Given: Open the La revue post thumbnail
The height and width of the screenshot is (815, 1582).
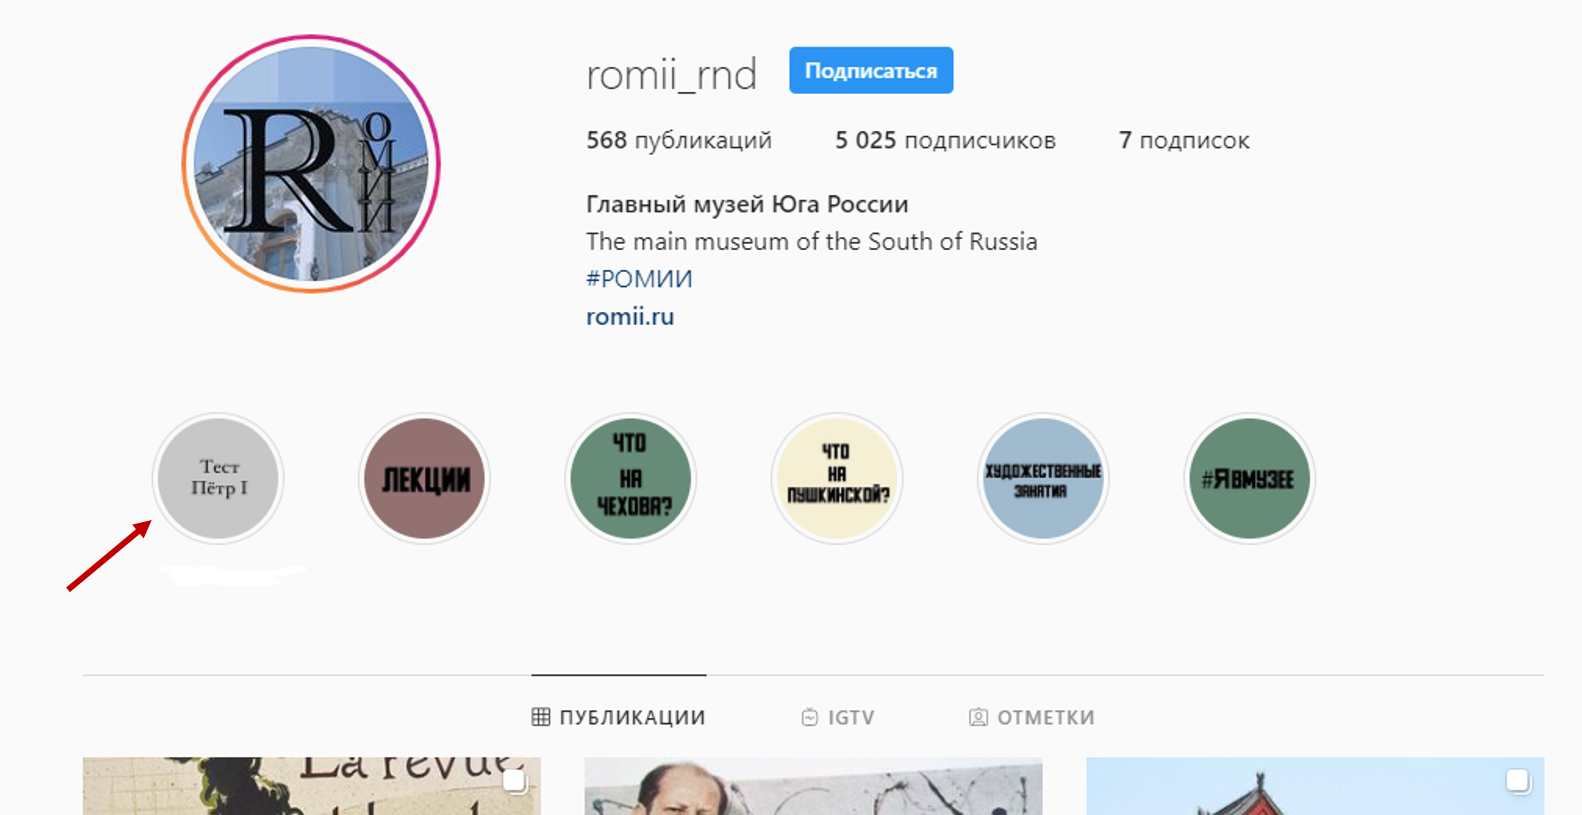Looking at the screenshot, I should 312,786.
